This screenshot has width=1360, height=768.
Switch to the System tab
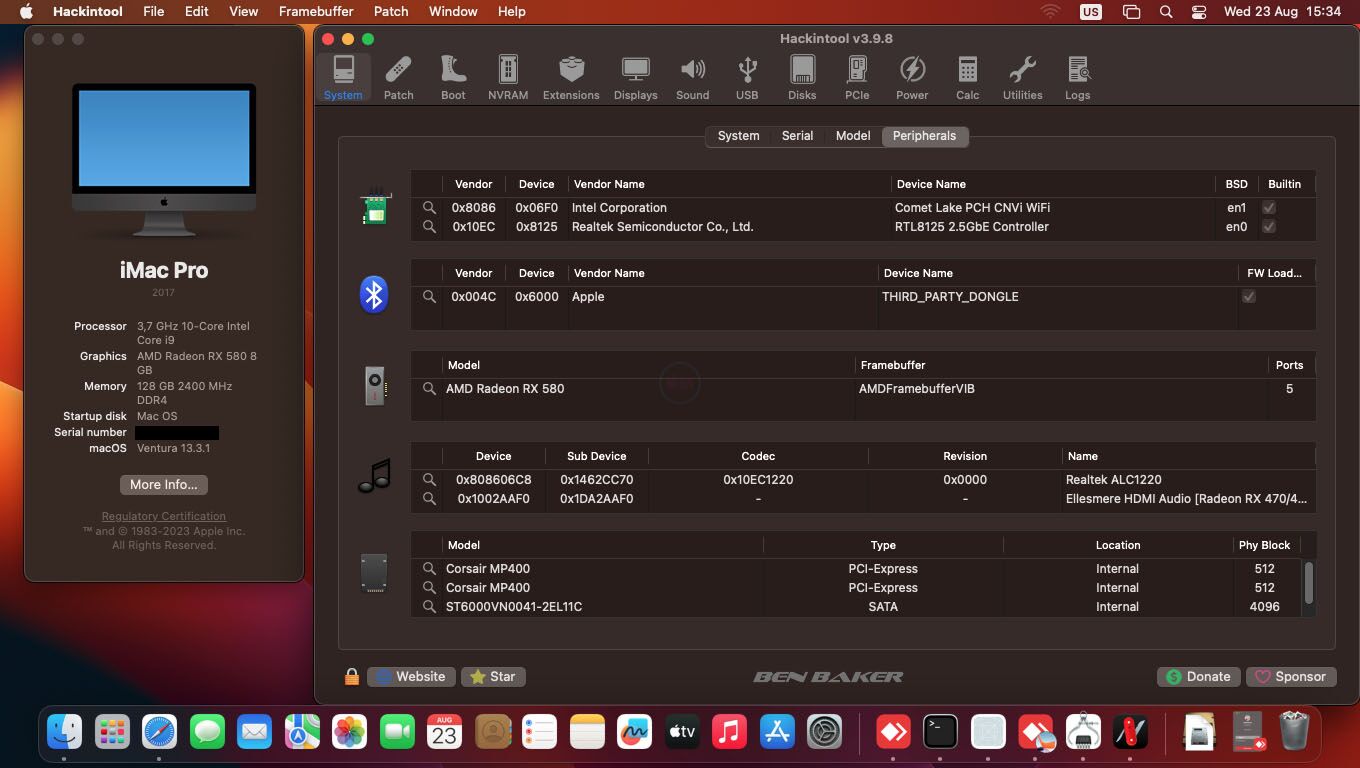[x=738, y=136]
